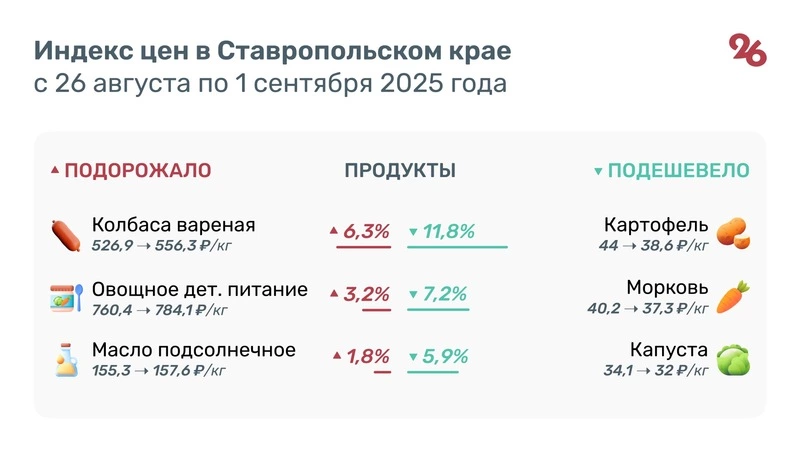Click the Масло подсолнечное price text
The width and height of the screenshot is (800, 450).
point(158,371)
